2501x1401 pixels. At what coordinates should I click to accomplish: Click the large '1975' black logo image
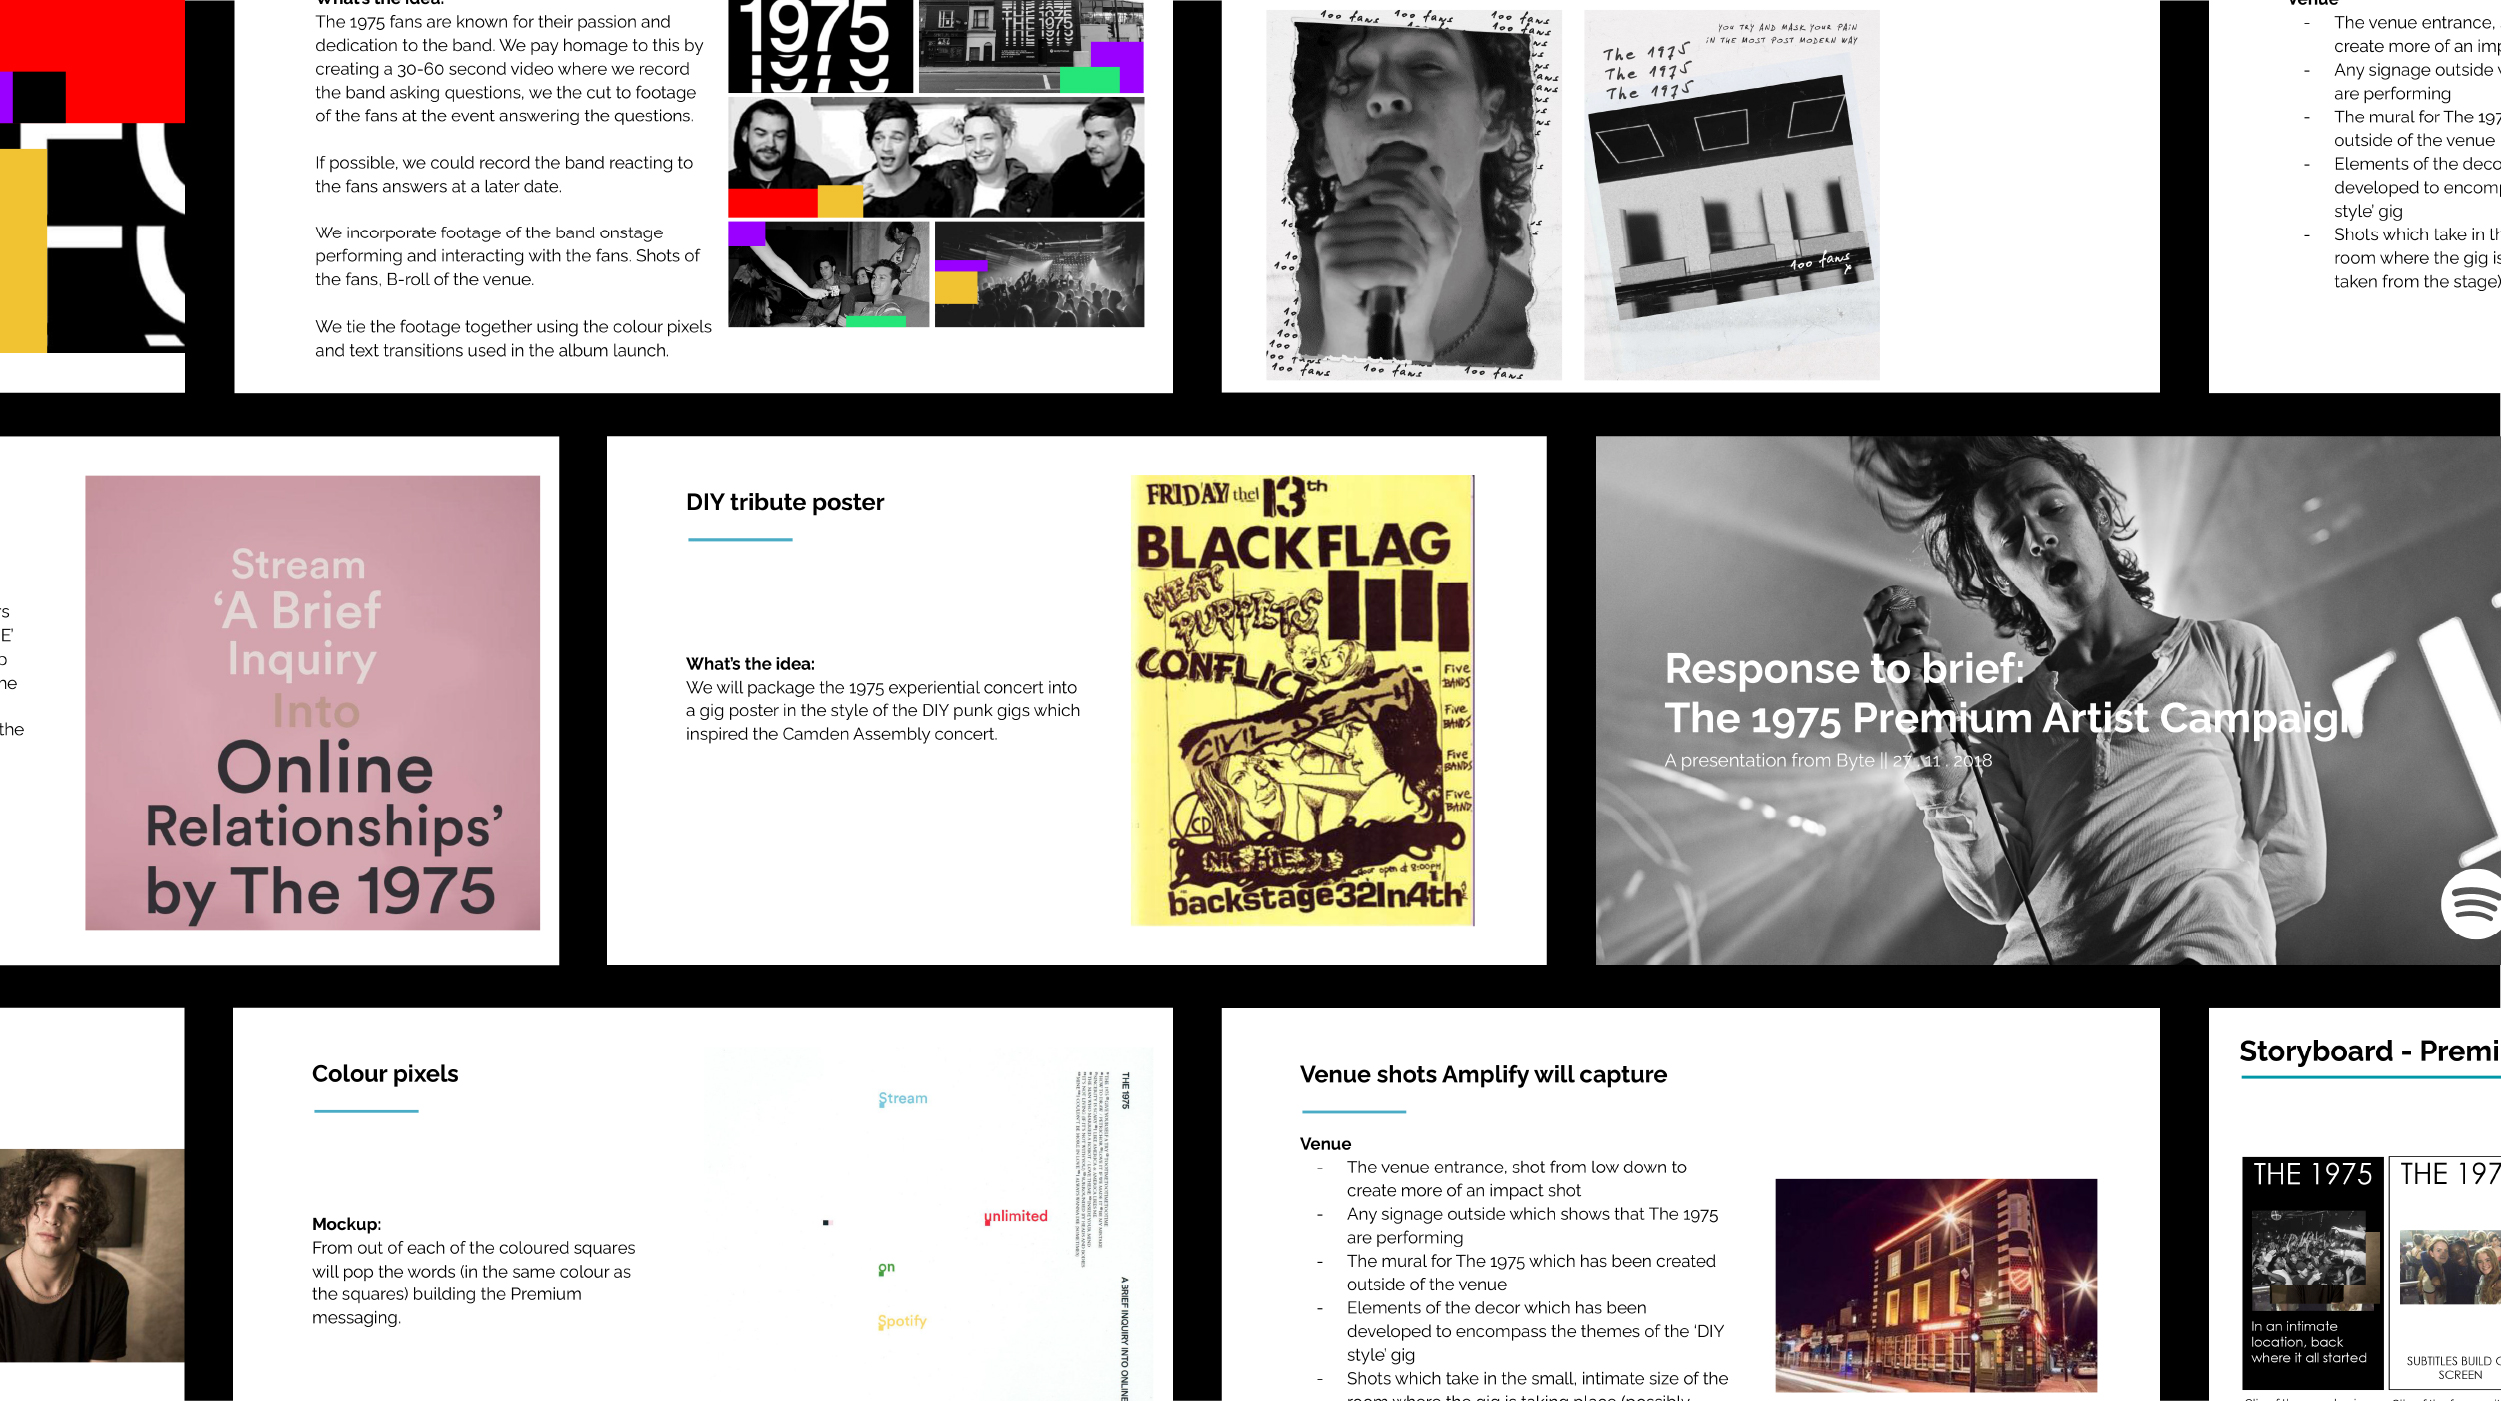pyautogui.click(x=820, y=46)
